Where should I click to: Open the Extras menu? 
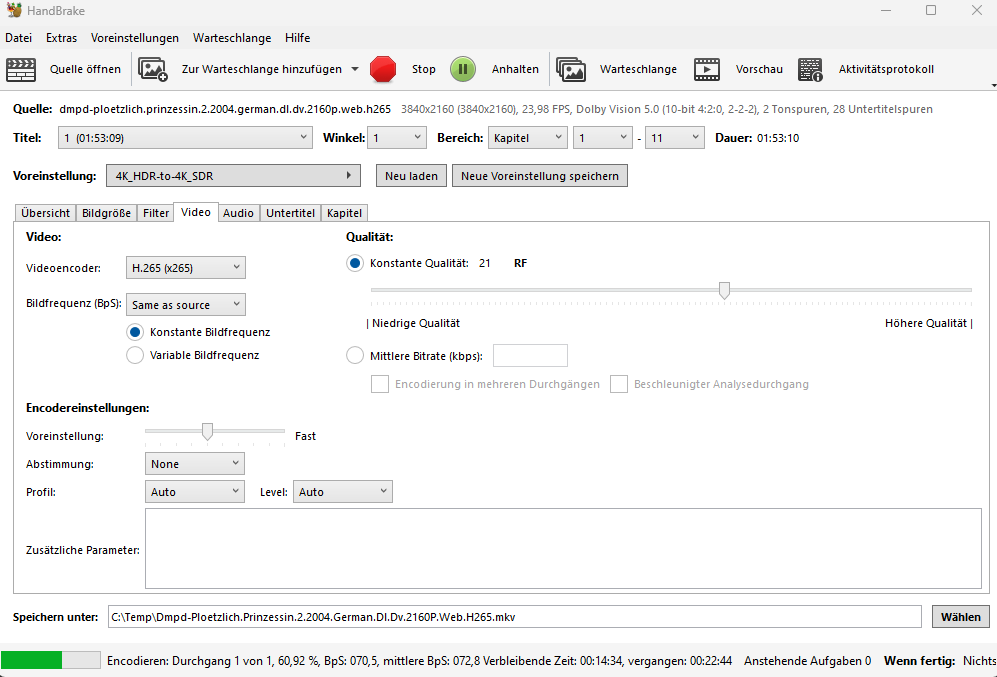[x=62, y=38]
